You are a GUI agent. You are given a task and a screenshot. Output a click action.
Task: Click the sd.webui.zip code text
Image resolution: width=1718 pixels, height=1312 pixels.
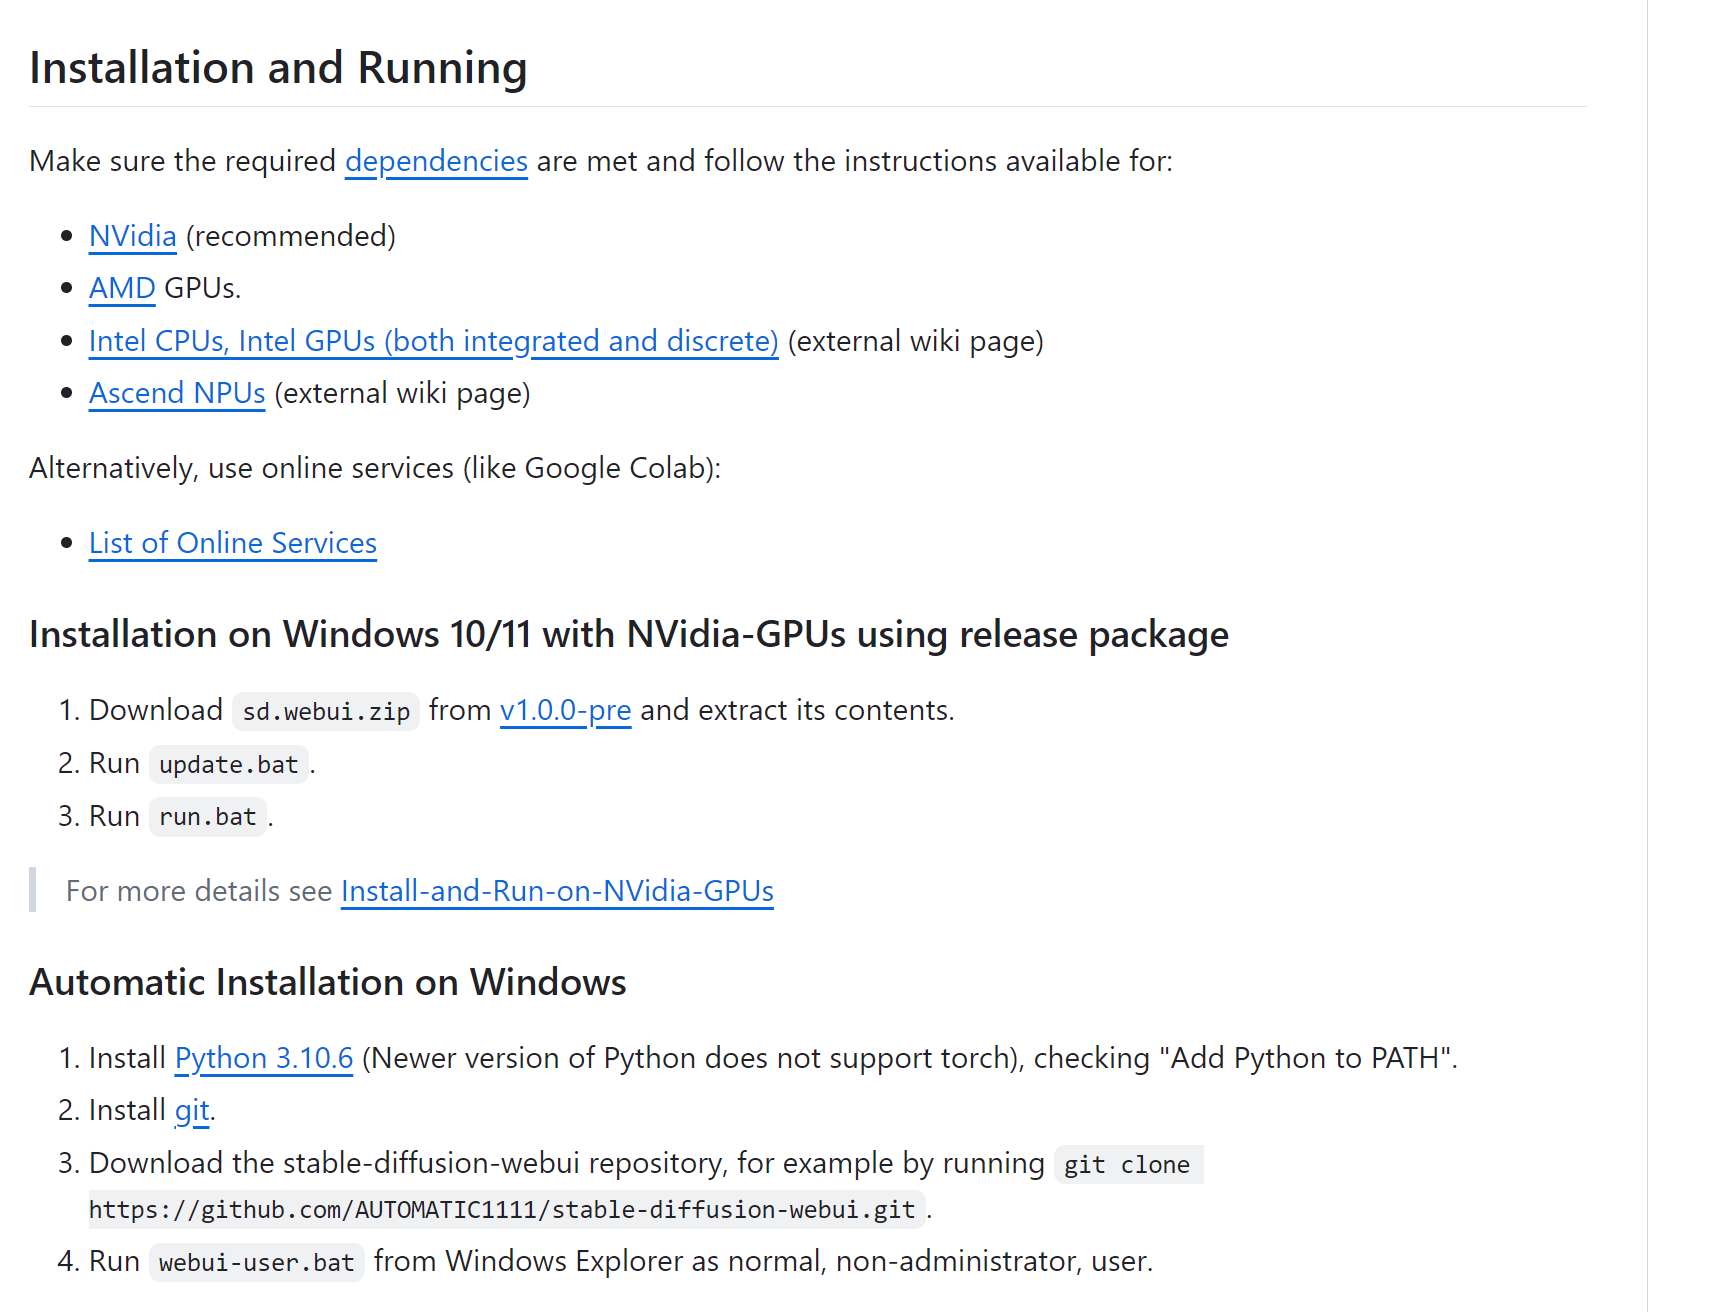pyautogui.click(x=326, y=712)
